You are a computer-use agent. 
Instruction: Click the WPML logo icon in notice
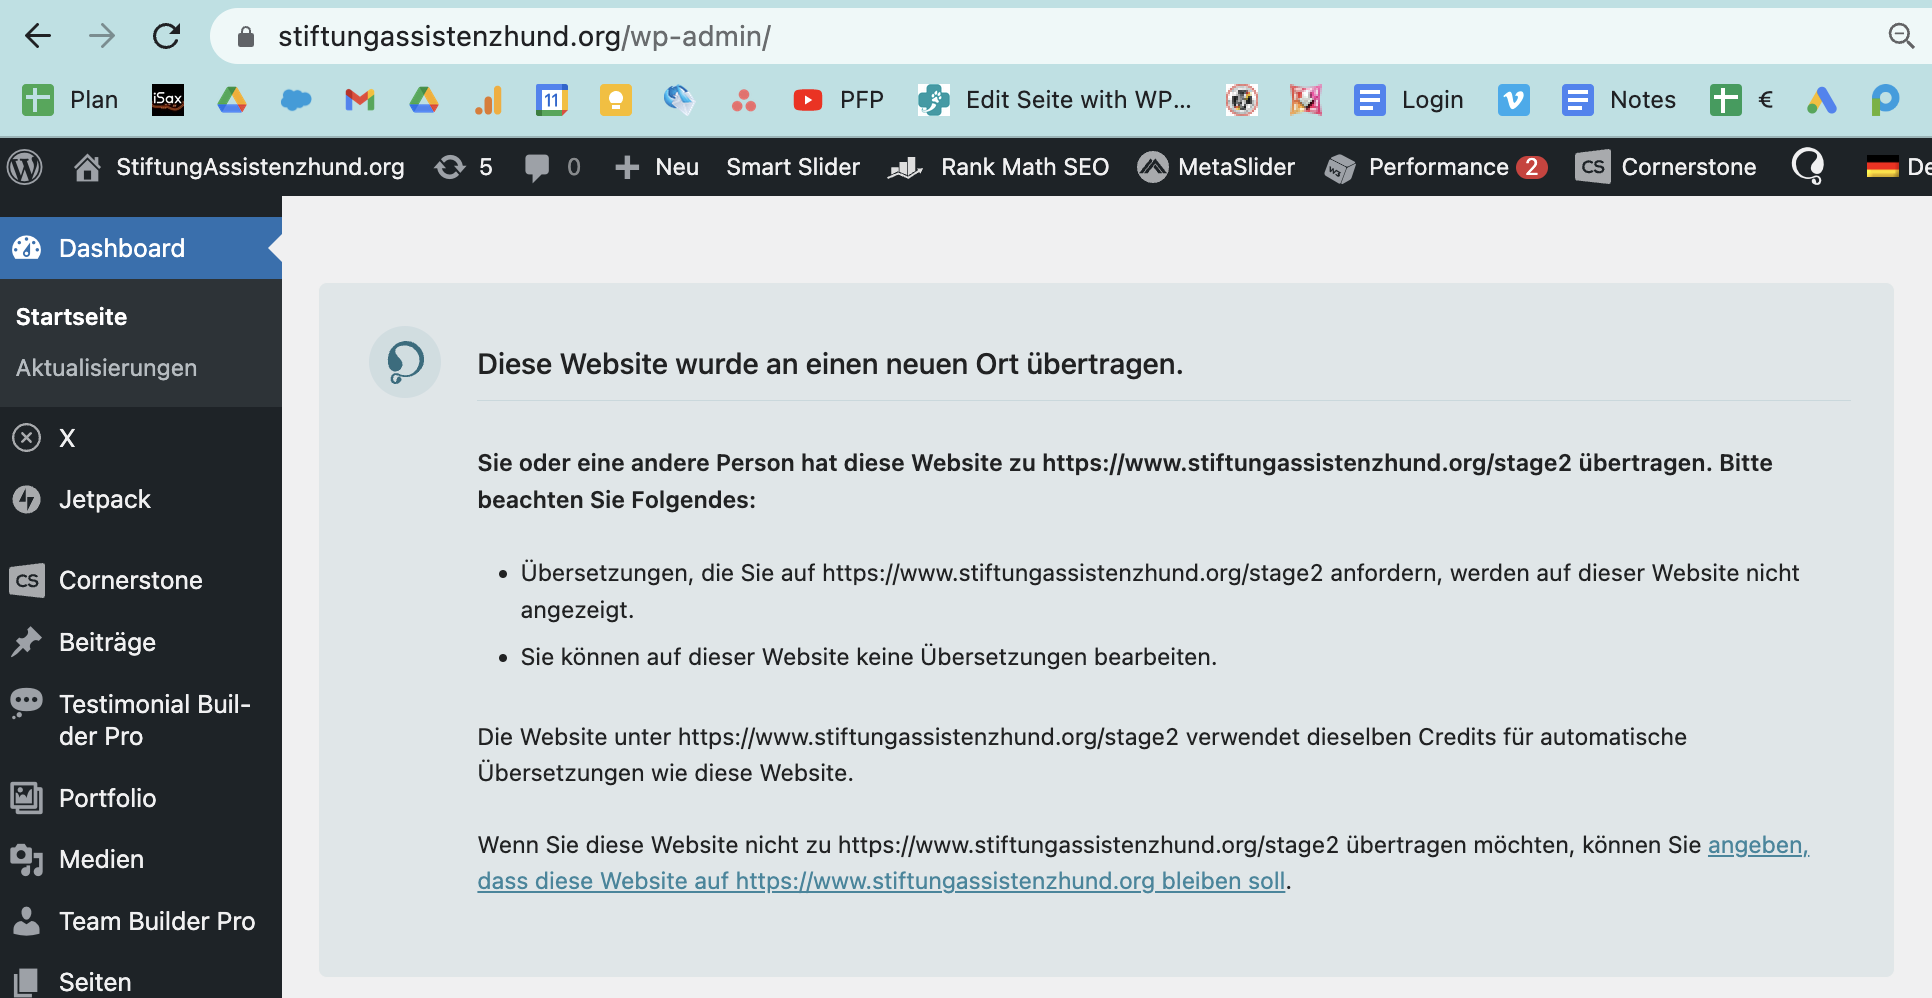tap(405, 362)
